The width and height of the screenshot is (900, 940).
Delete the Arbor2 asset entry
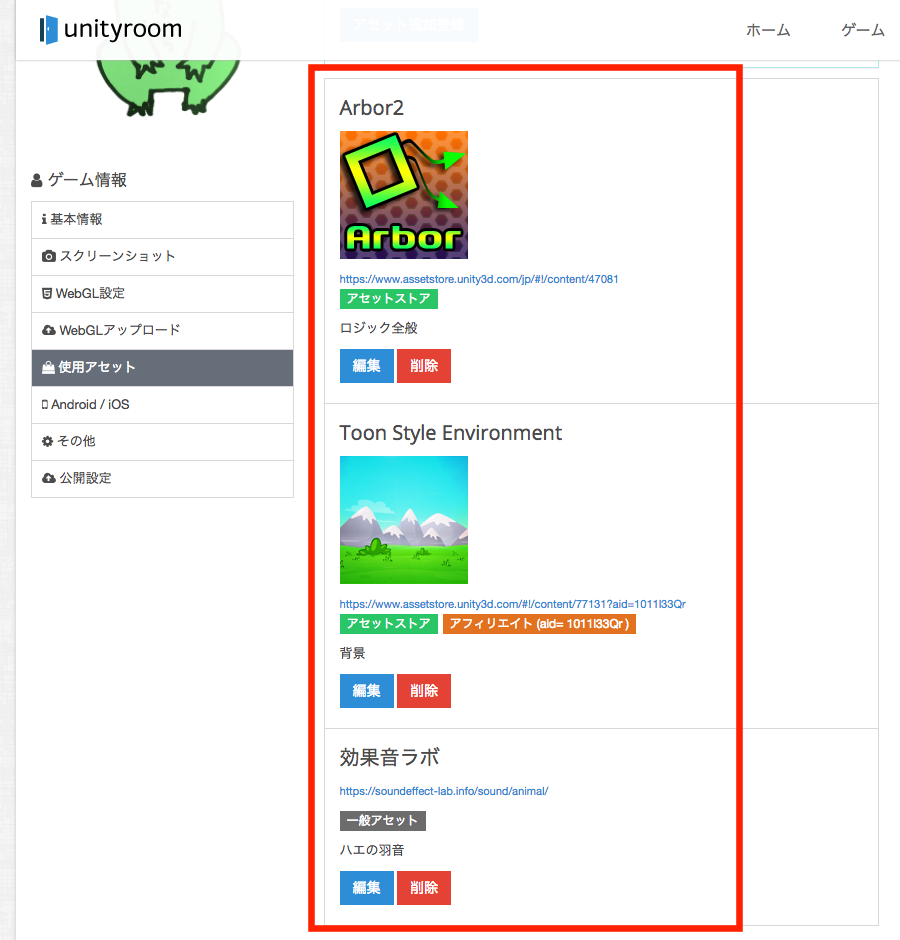tap(424, 366)
